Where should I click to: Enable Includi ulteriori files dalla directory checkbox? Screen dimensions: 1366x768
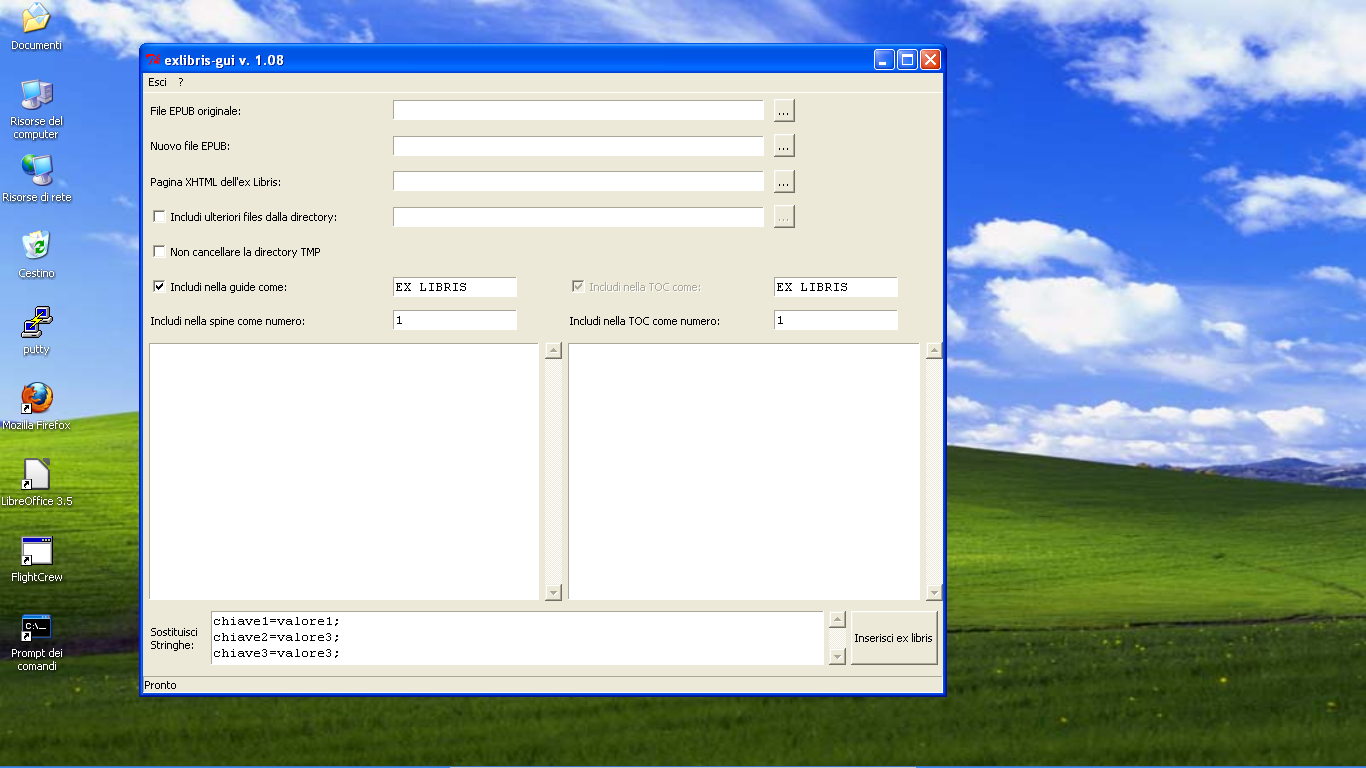coord(159,217)
